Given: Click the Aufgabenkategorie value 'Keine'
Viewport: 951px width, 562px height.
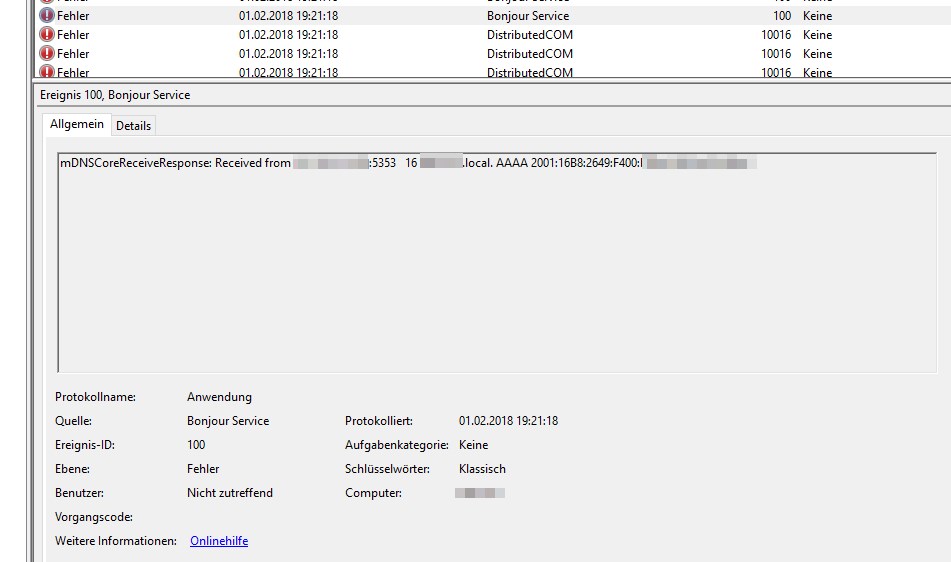Looking at the screenshot, I should click(474, 445).
